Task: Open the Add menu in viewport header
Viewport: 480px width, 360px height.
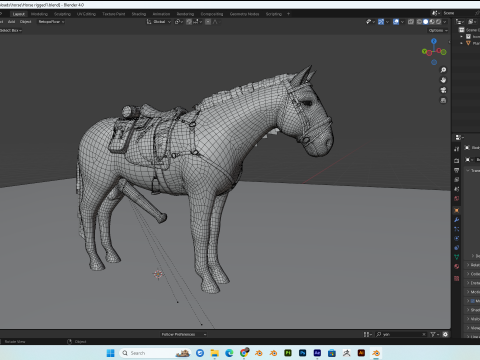Action: 11,22
